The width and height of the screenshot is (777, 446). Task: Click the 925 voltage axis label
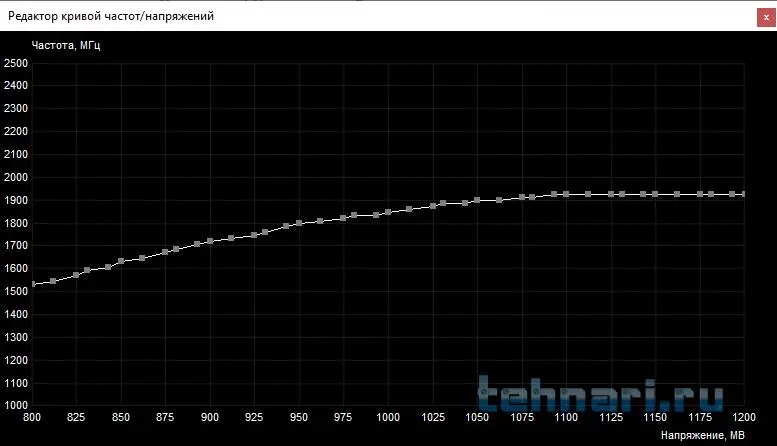click(x=254, y=417)
